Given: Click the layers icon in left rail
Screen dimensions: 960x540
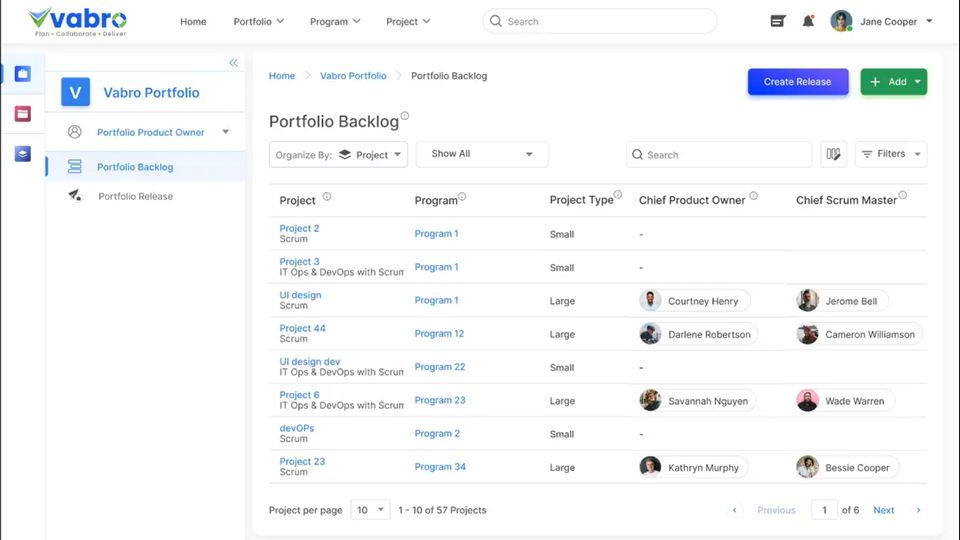Looking at the screenshot, I should [x=22, y=154].
